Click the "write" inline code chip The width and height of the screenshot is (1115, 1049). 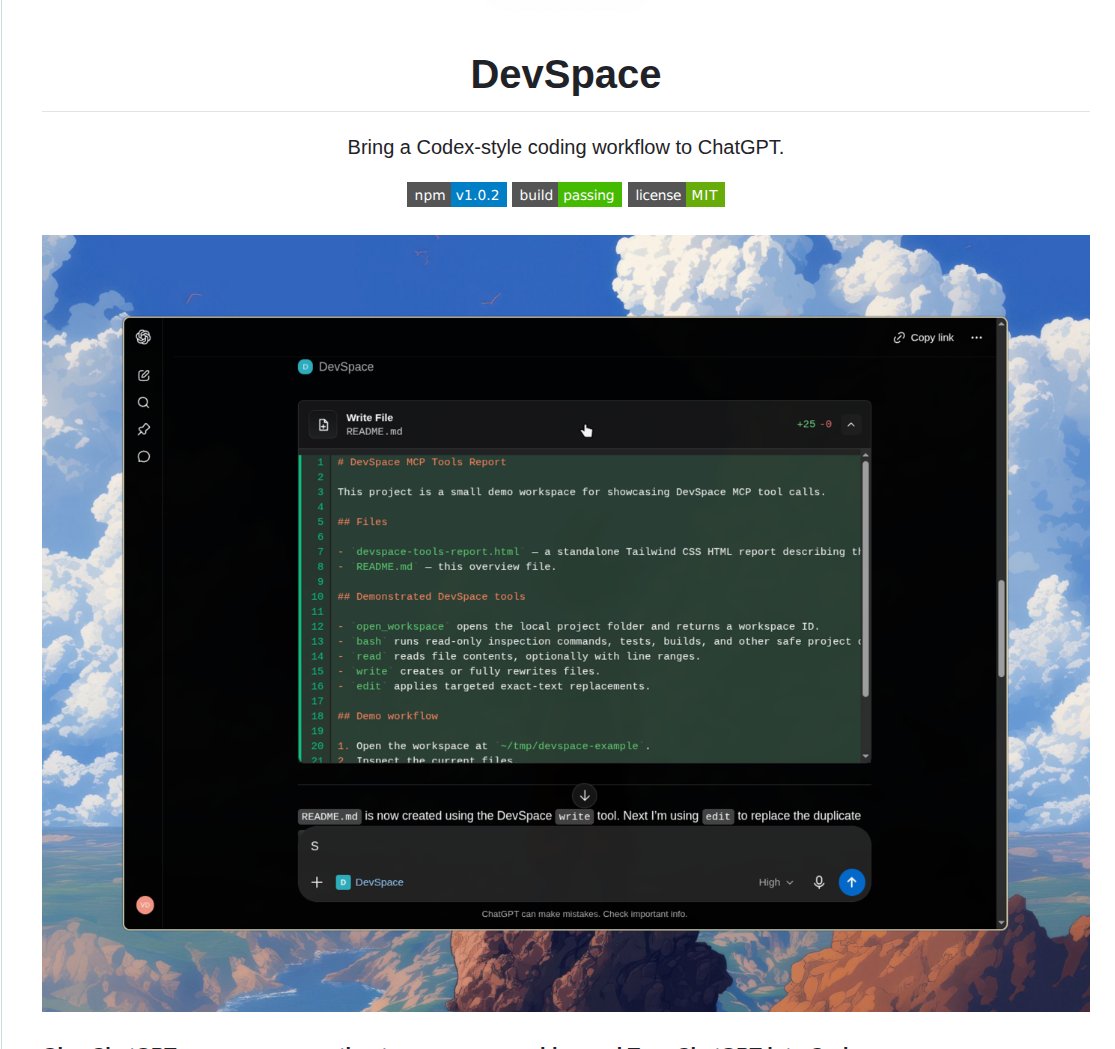pos(574,816)
